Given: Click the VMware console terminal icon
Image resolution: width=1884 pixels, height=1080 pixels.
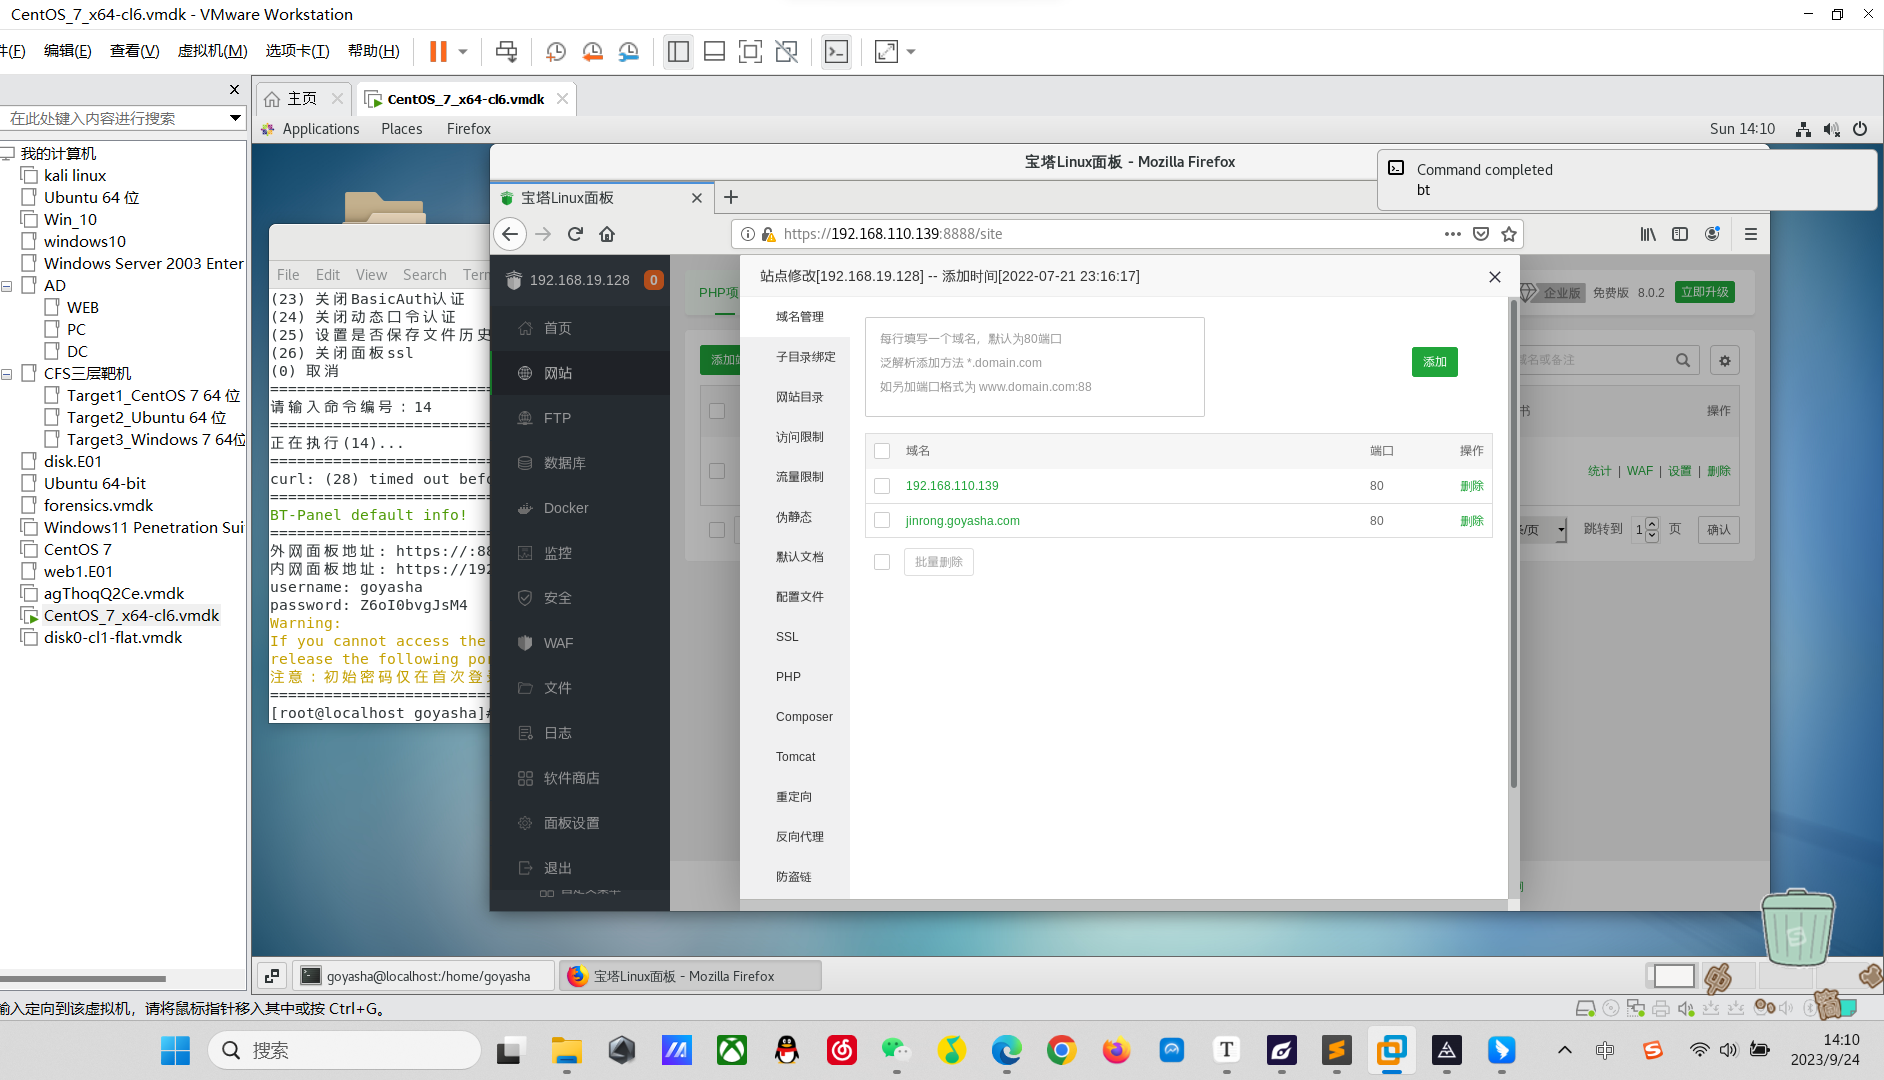Looking at the screenshot, I should [836, 51].
